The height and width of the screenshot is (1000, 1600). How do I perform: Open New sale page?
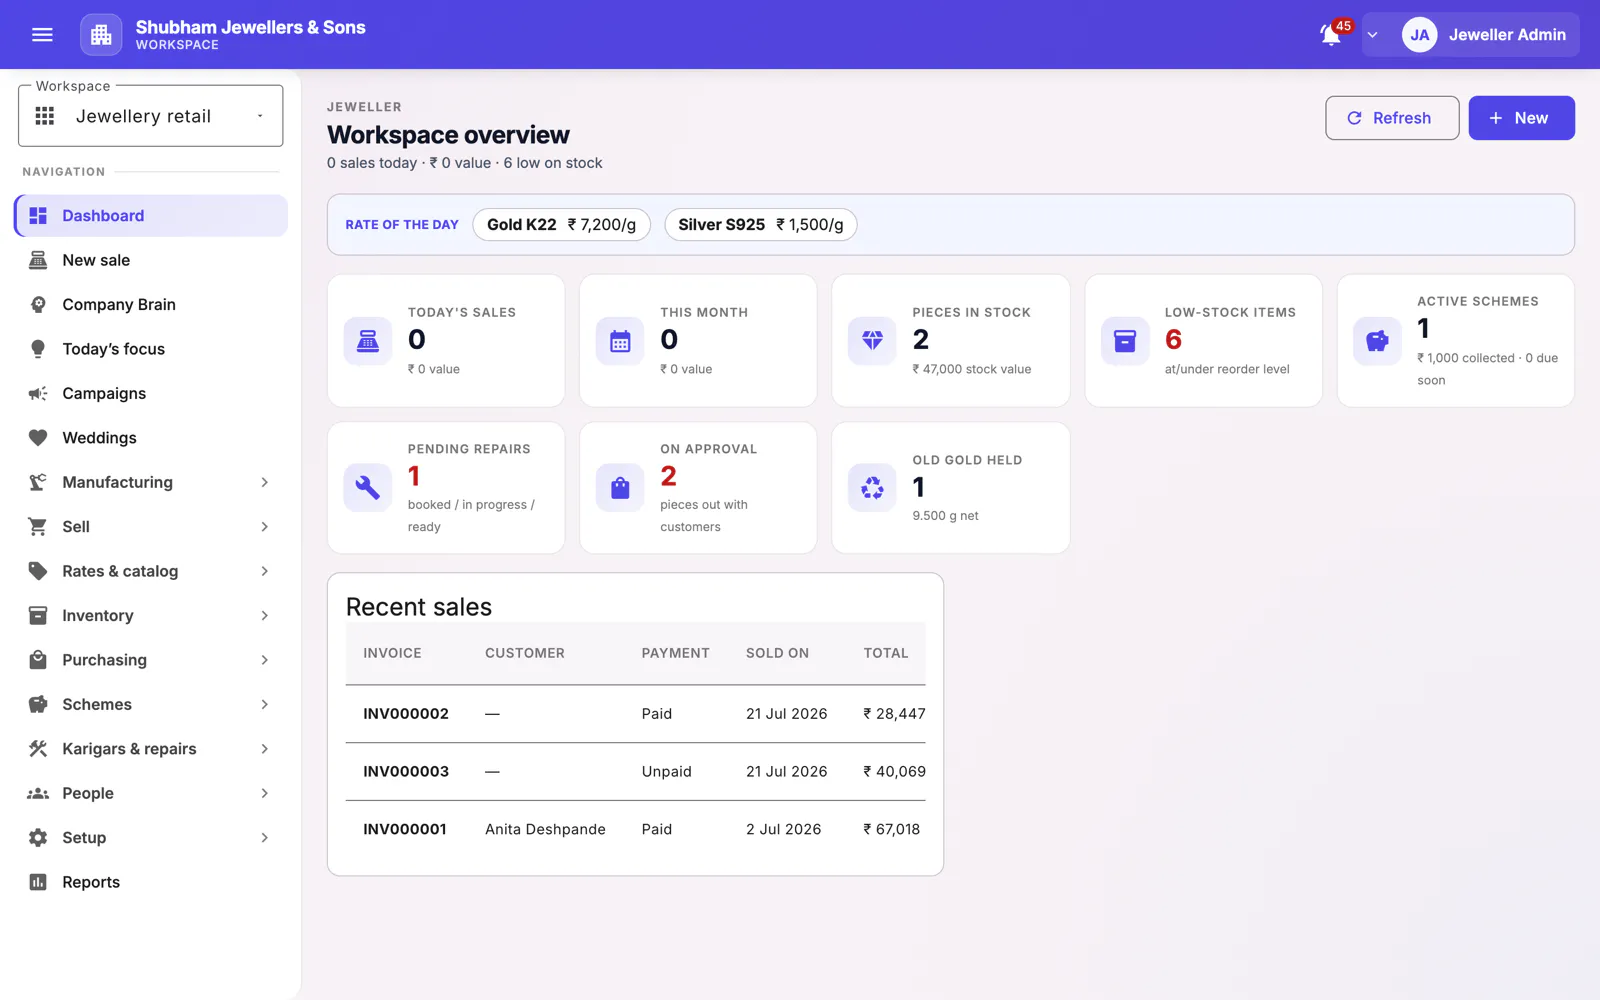pyautogui.click(x=151, y=260)
